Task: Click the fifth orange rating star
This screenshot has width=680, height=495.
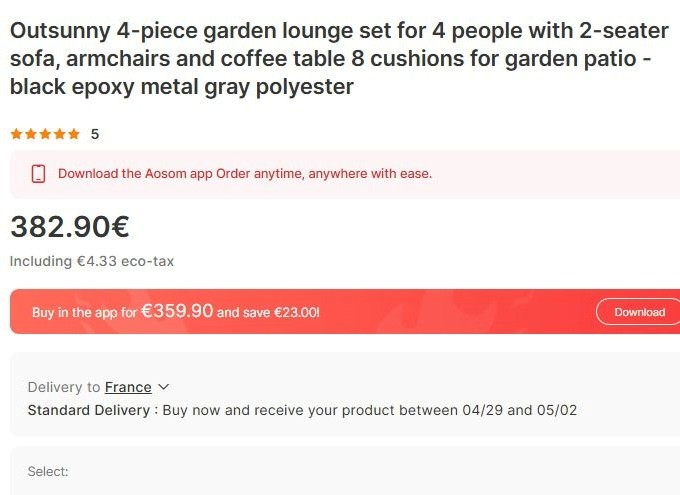Action: (x=74, y=134)
